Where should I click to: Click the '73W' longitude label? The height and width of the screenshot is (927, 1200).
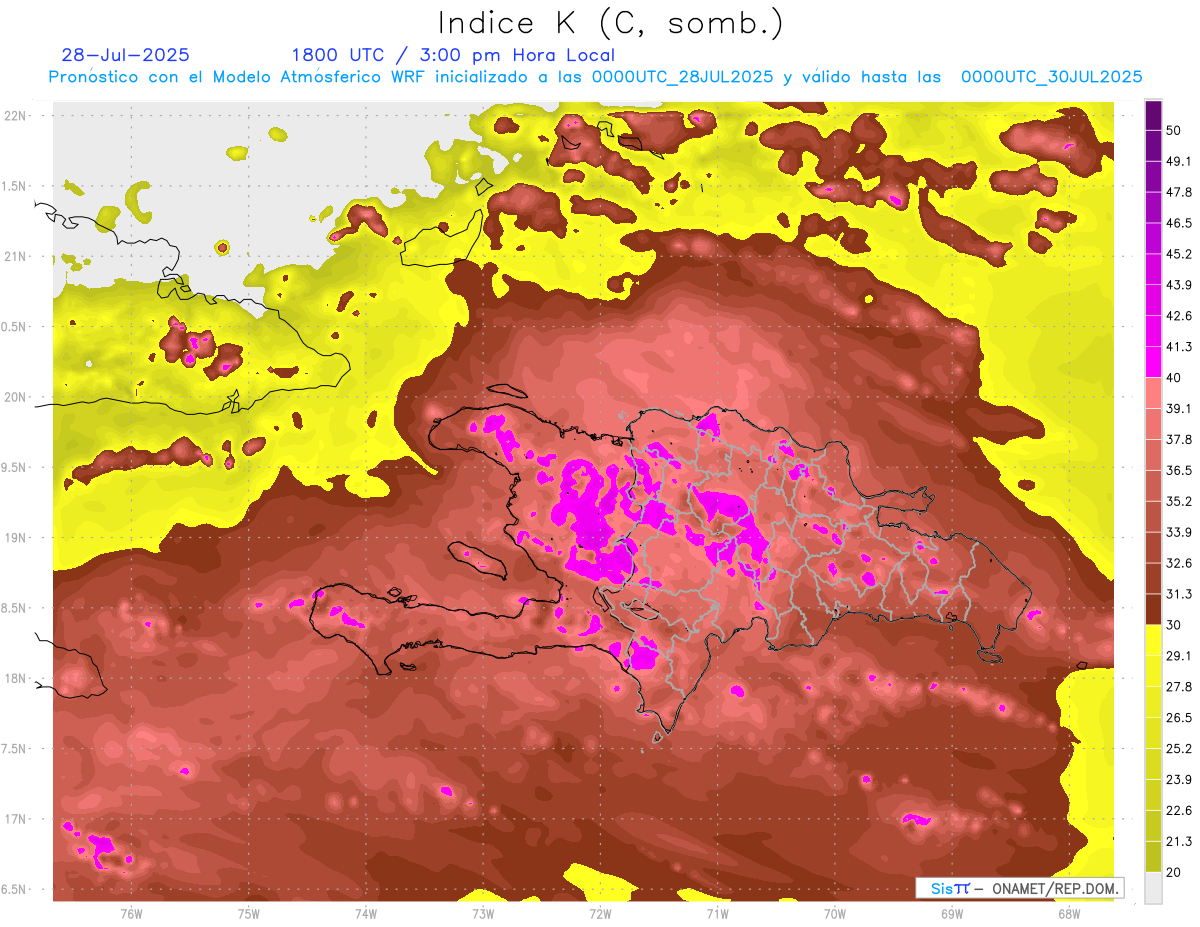tap(483, 914)
